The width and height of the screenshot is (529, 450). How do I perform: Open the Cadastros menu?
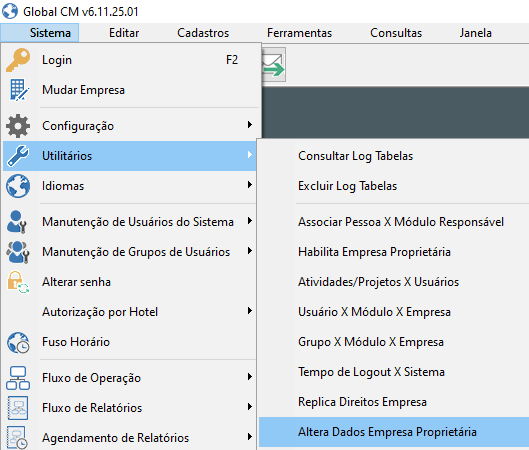203,33
